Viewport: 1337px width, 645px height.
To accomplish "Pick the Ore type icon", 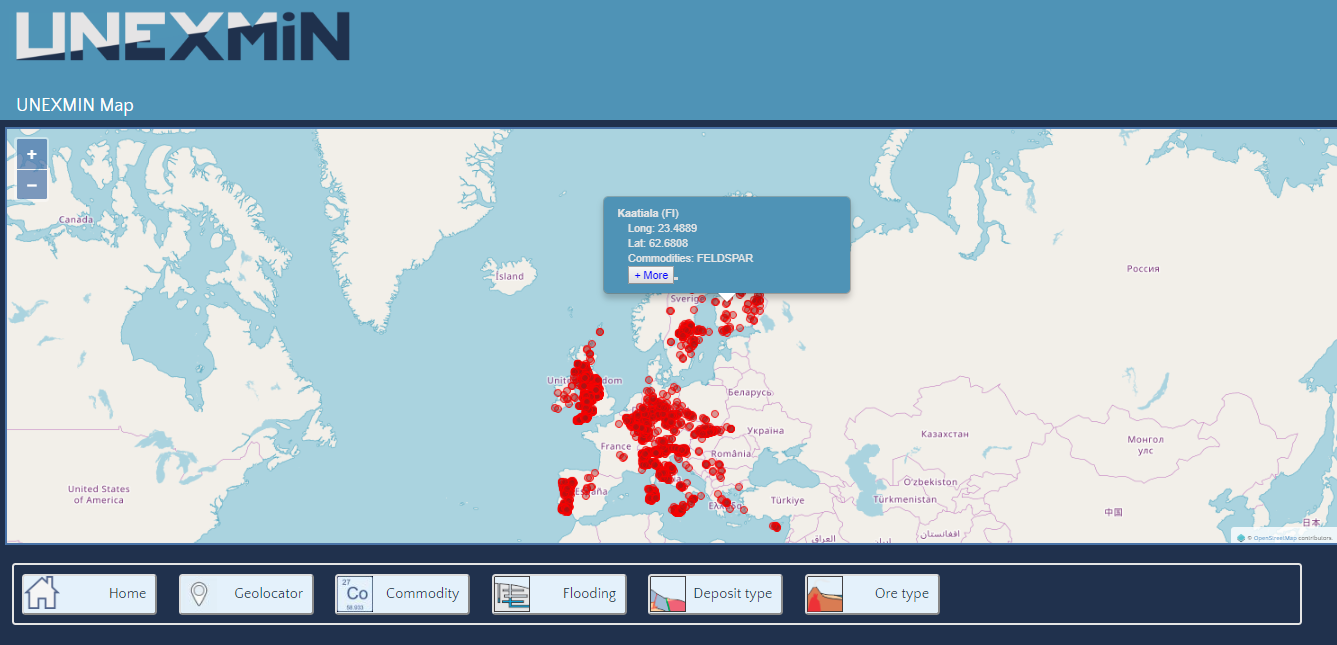I will 824,594.
